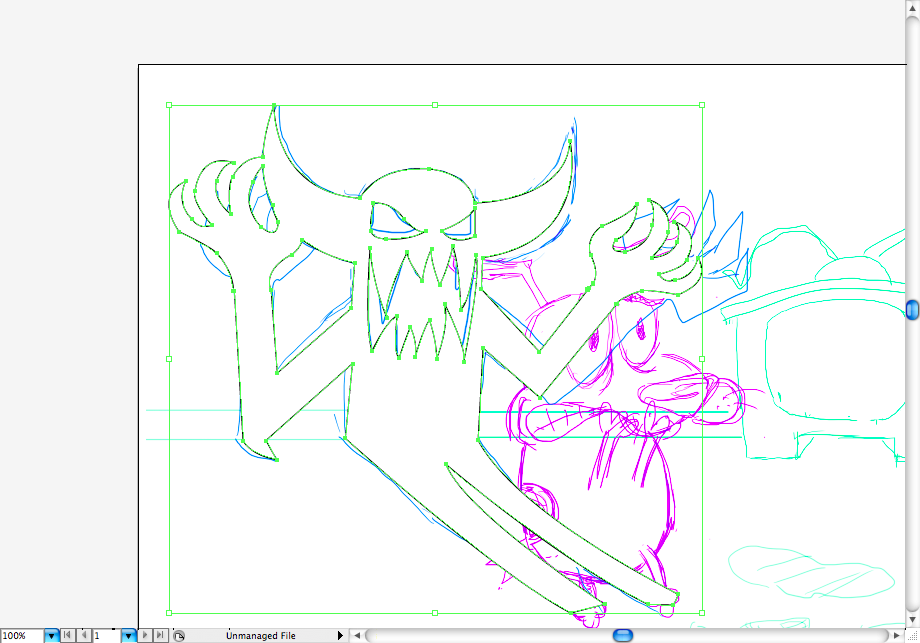
Task: Click the top-right bounding box handle
Action: coord(702,105)
